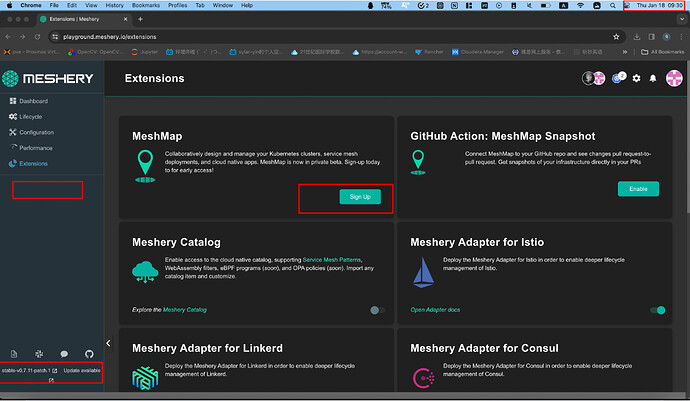Viewport: 690px width, 401px height.
Task: Open the File menu in menu bar
Action: pos(54,5)
